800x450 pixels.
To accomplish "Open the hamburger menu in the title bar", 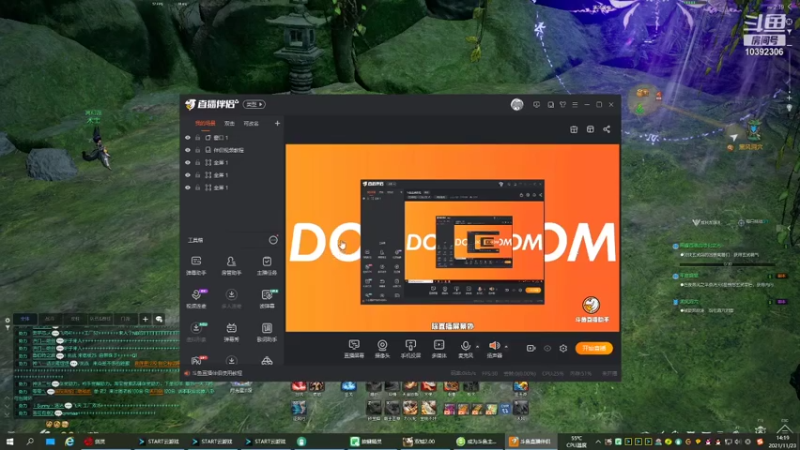I will coord(575,105).
